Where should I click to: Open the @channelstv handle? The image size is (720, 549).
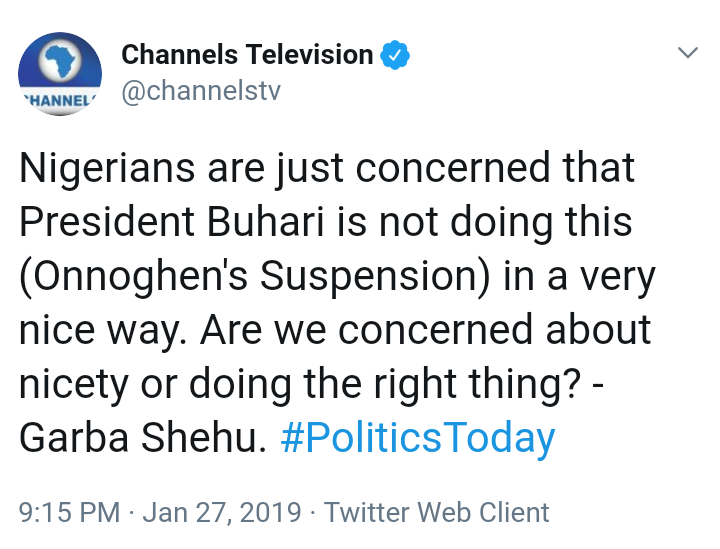coord(201,91)
